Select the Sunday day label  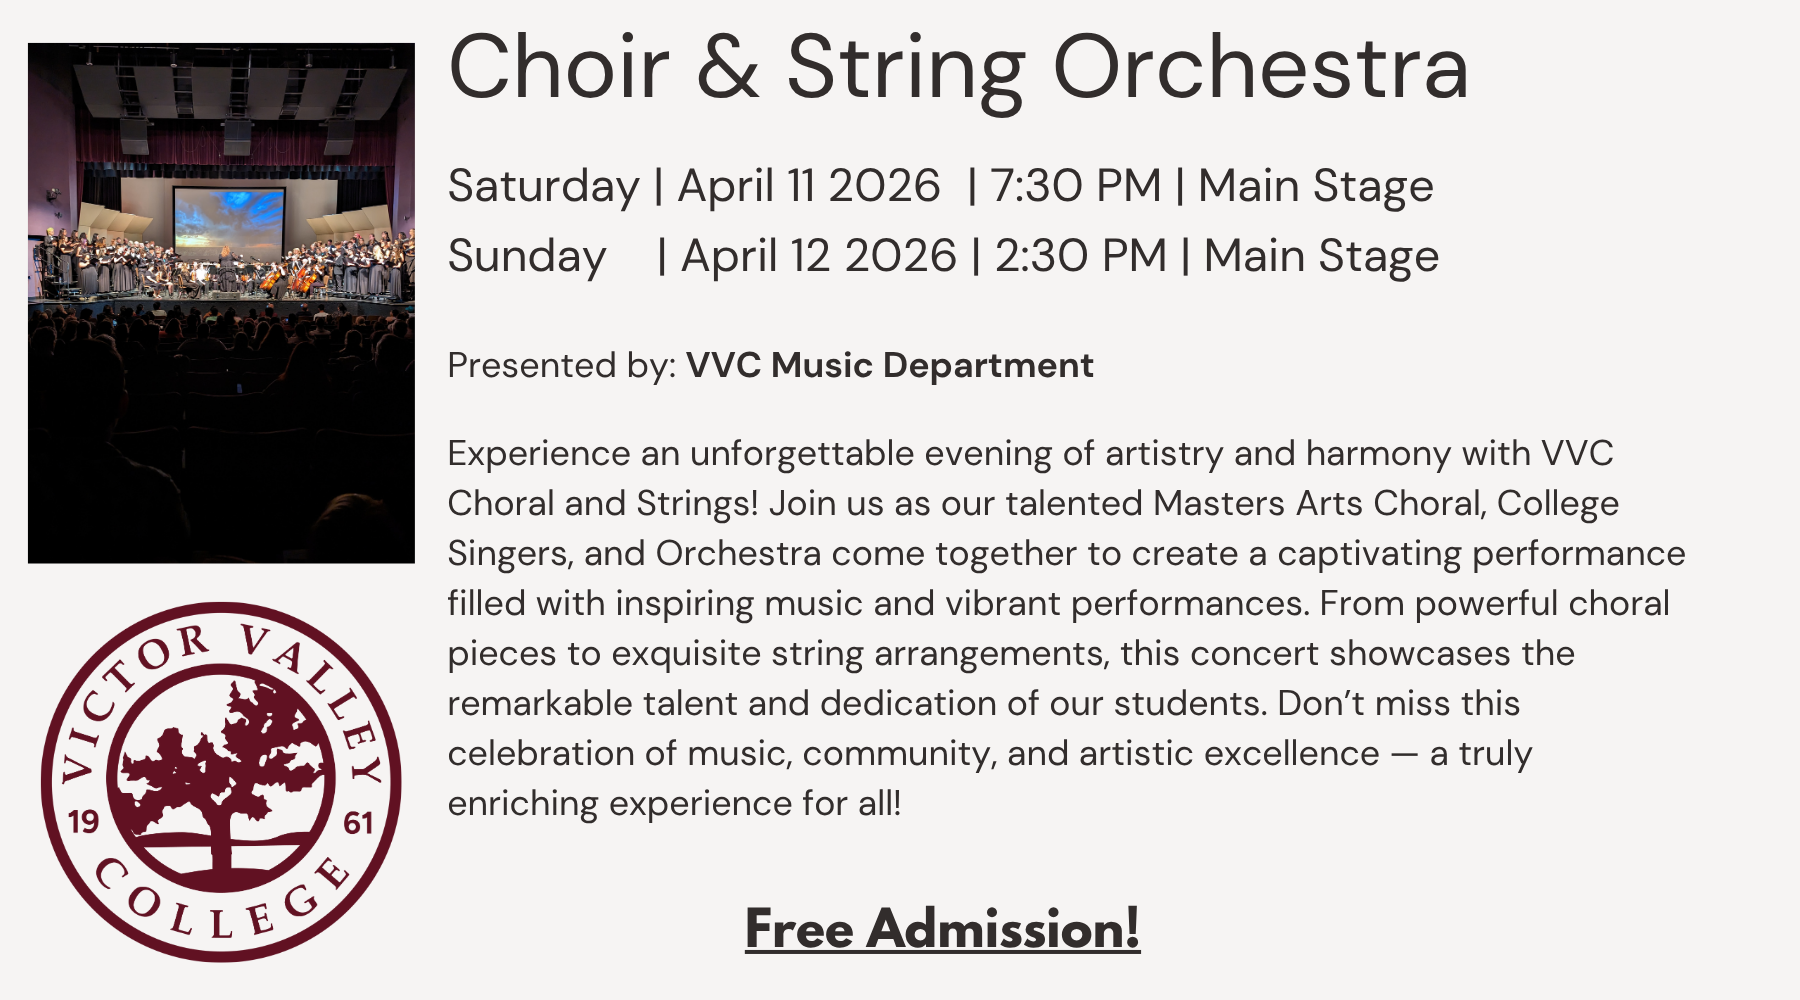(x=527, y=256)
